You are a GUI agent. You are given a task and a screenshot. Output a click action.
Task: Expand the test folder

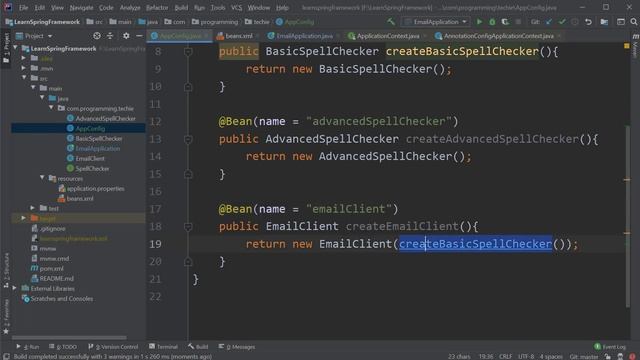point(33,208)
